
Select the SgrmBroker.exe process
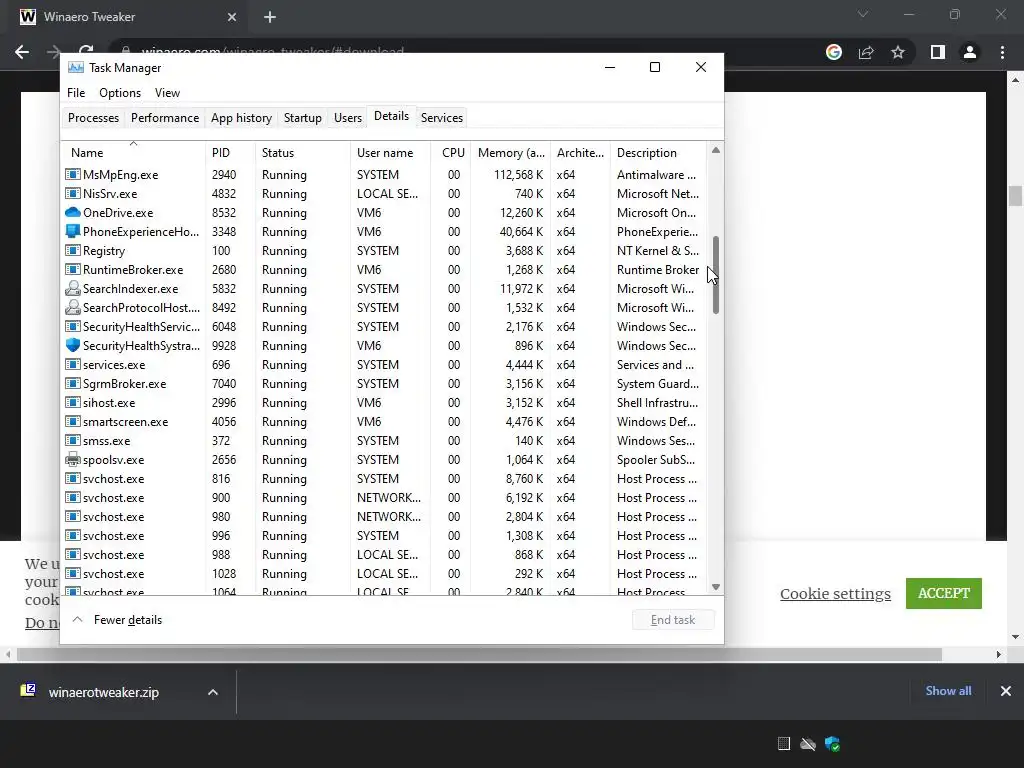tap(385, 383)
